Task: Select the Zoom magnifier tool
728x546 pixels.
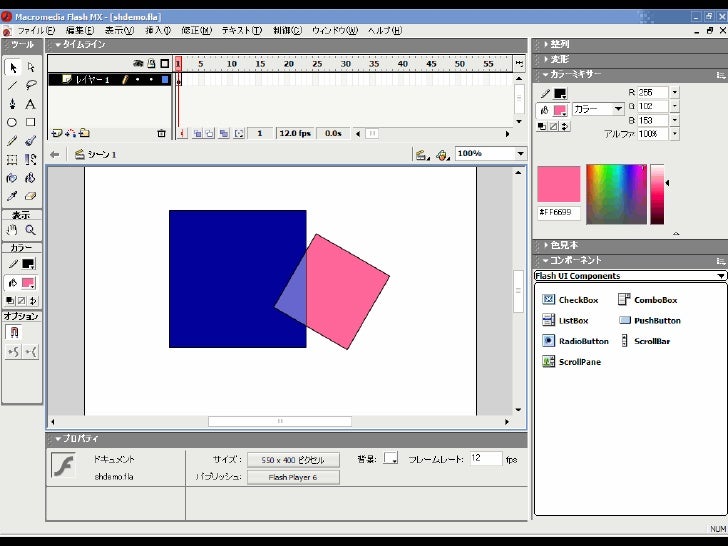Action: (30, 229)
